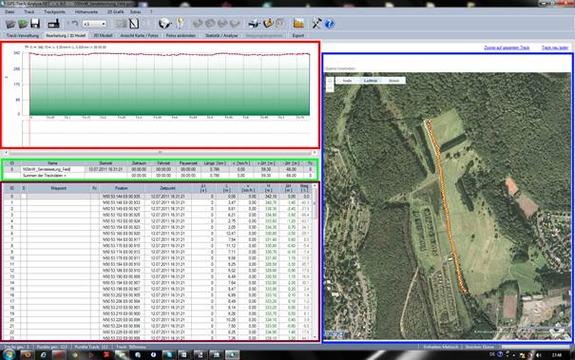
Task: Open the Trackpoints menu
Action: [x=54, y=12]
